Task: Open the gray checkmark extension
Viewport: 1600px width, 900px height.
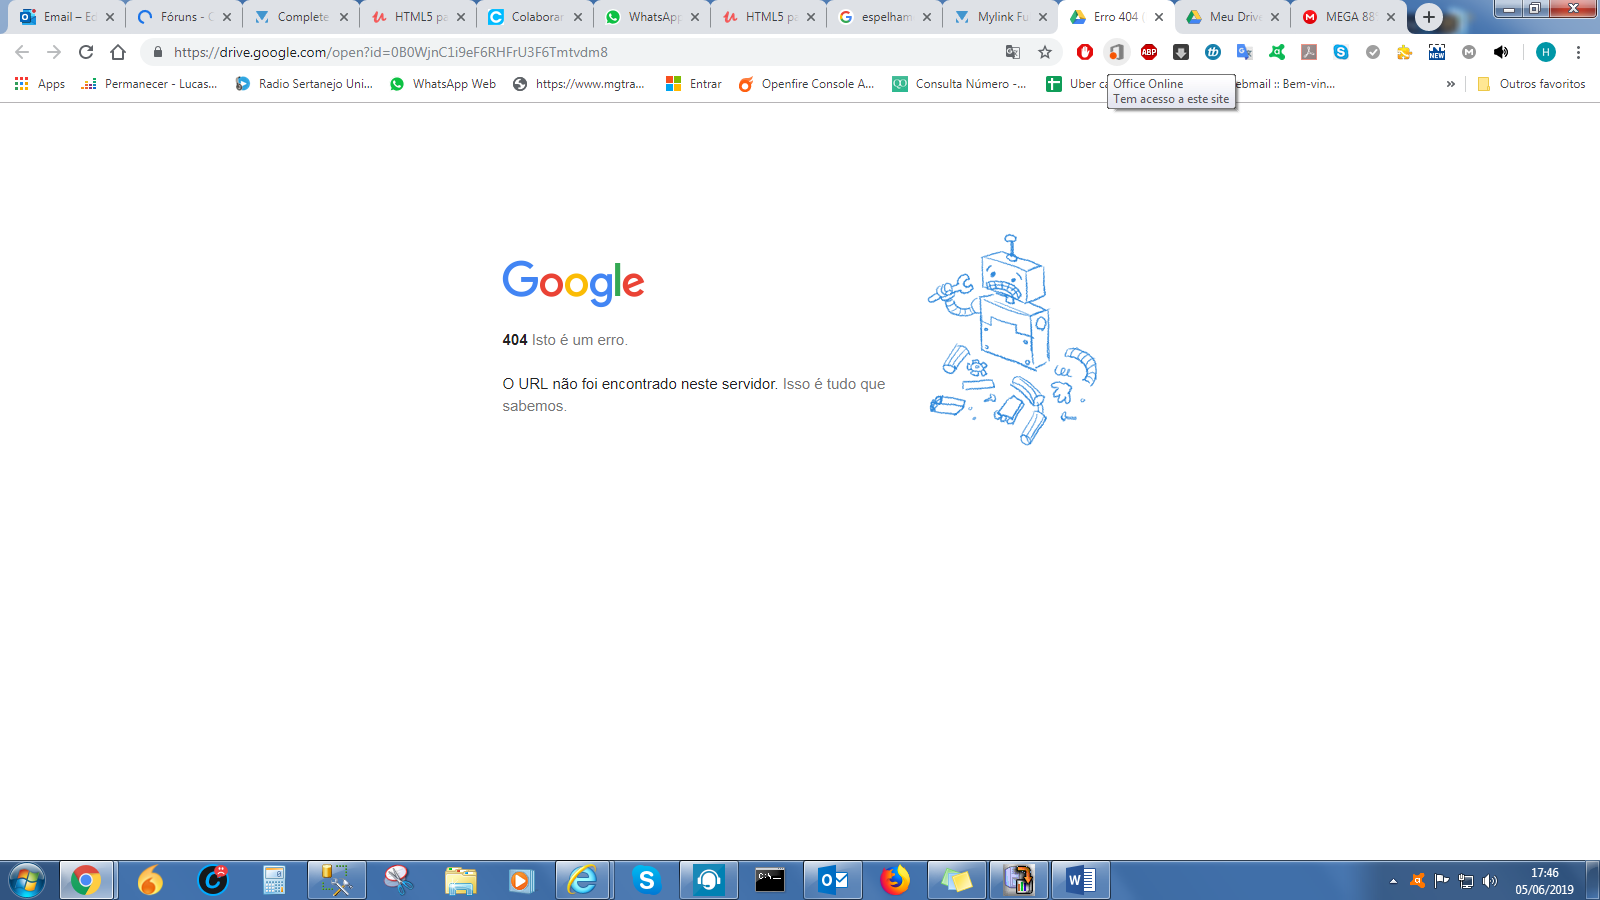Action: click(x=1373, y=52)
